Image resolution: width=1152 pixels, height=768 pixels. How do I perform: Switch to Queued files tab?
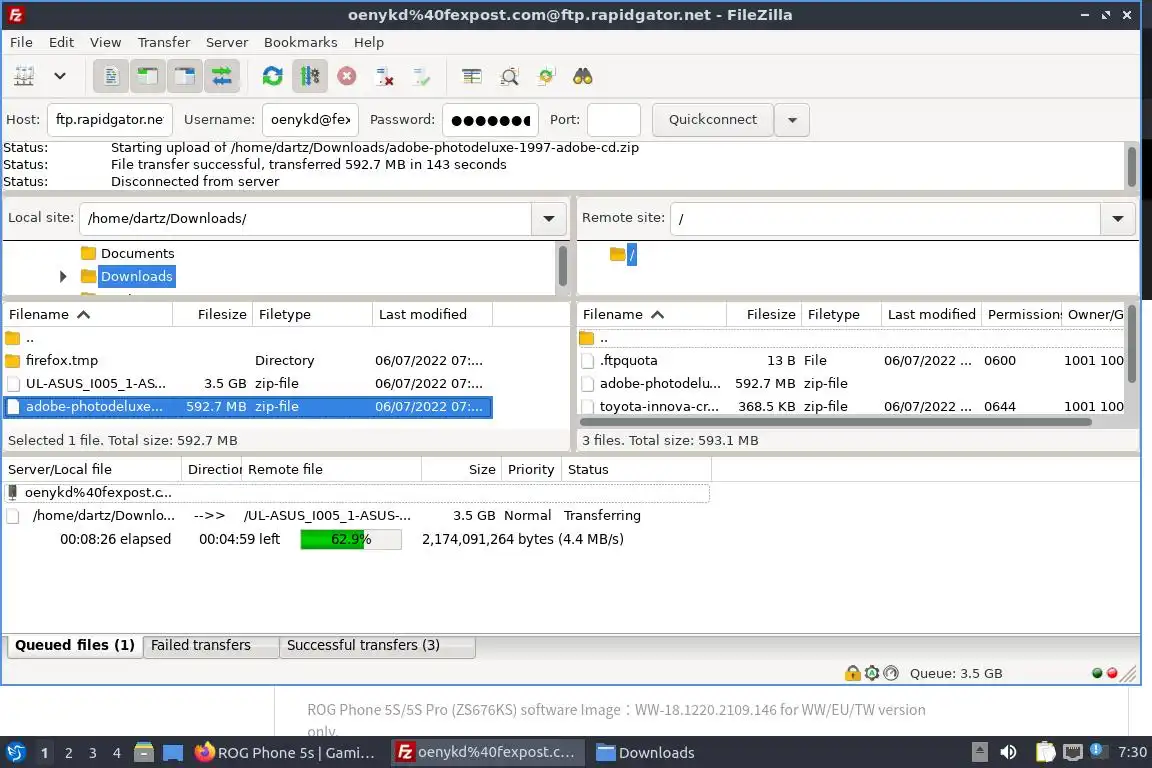point(75,645)
